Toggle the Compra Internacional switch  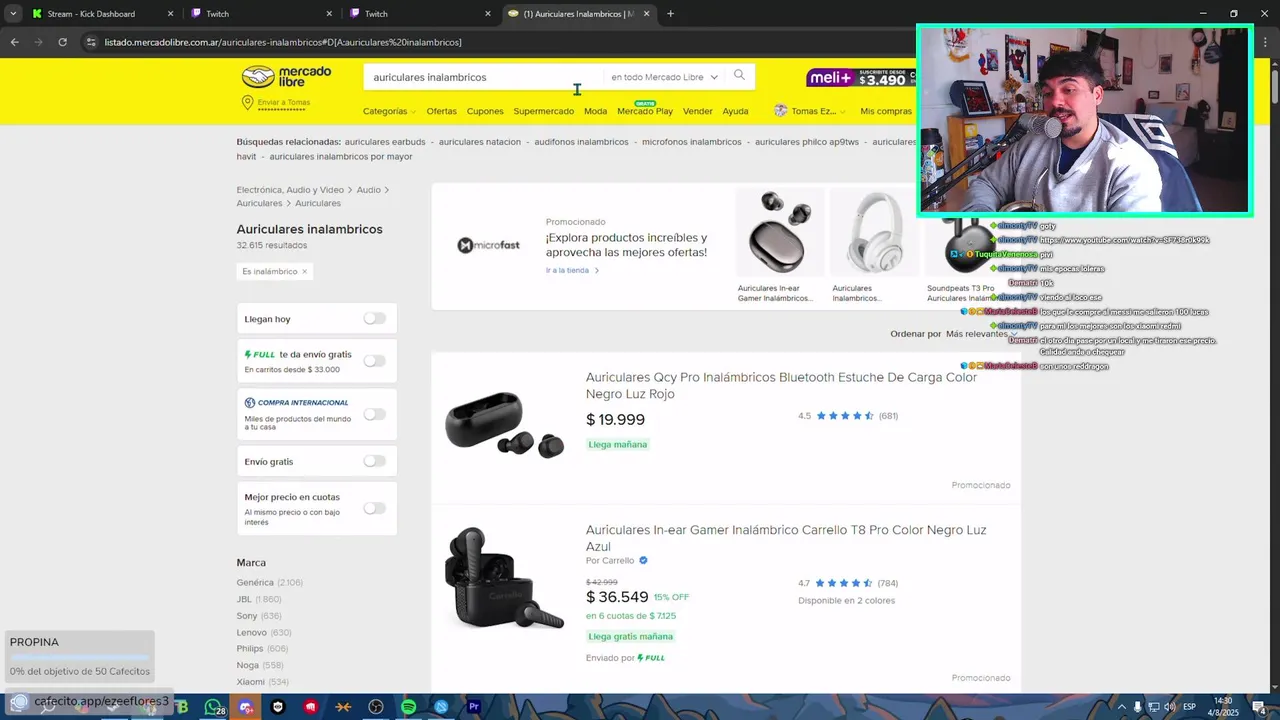pyautogui.click(x=374, y=414)
